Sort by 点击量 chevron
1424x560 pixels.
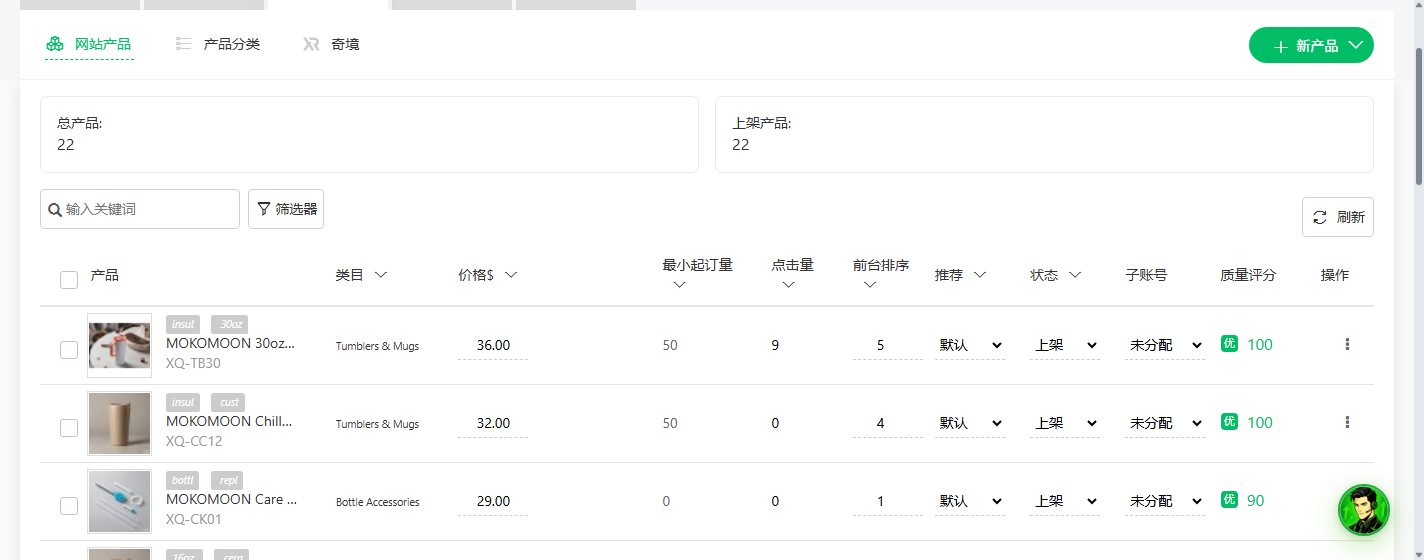point(788,285)
